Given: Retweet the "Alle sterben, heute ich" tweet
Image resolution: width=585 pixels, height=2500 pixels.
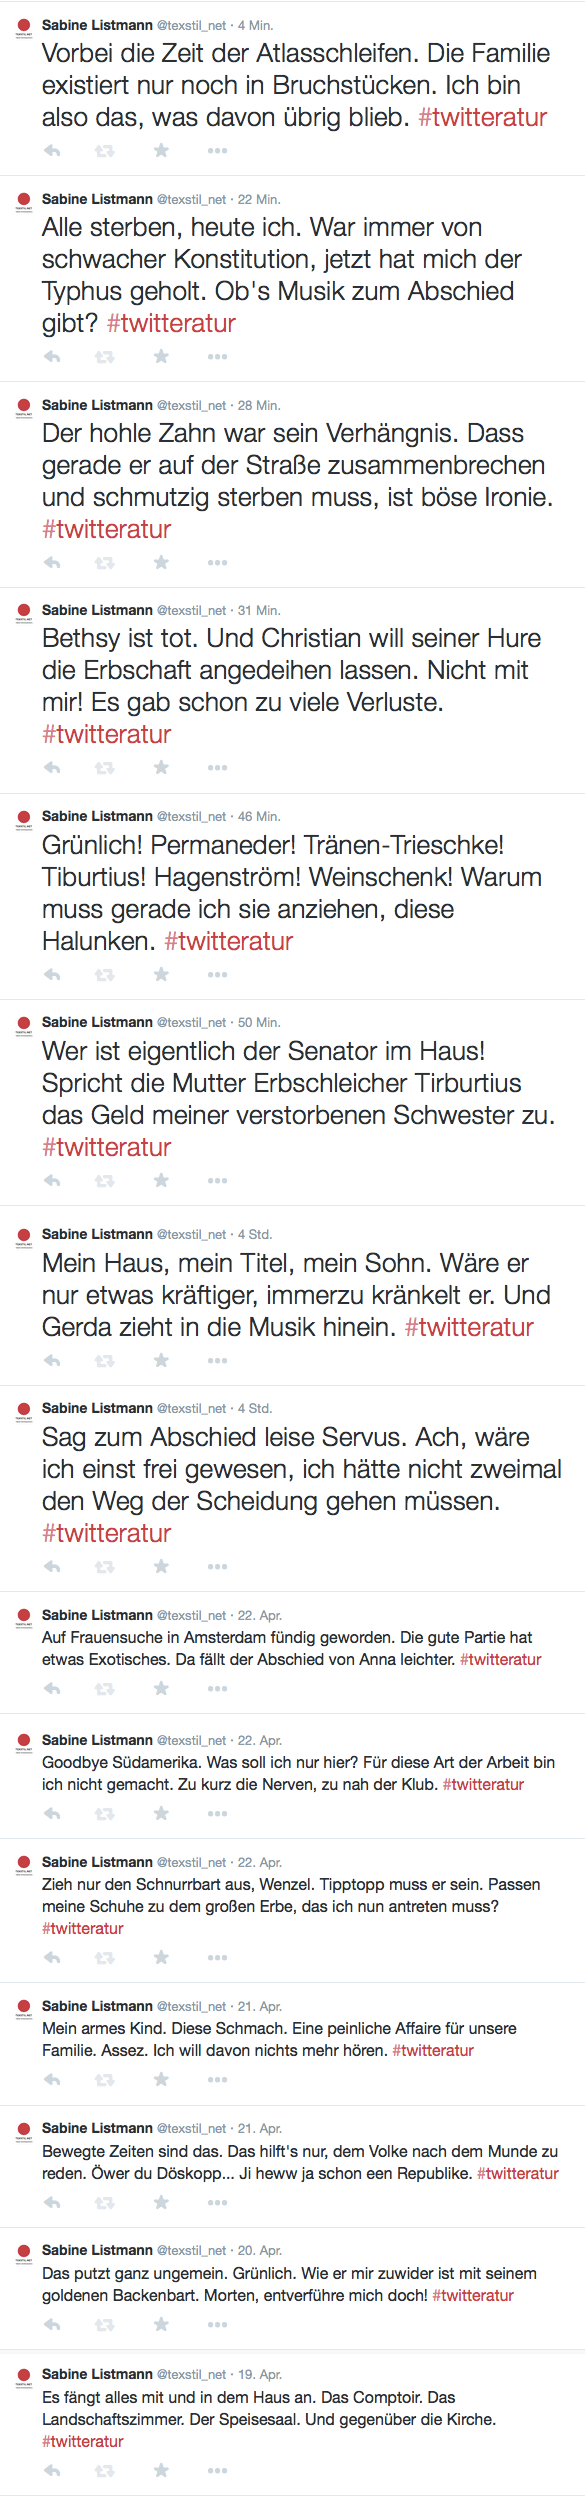Looking at the screenshot, I should tap(105, 356).
